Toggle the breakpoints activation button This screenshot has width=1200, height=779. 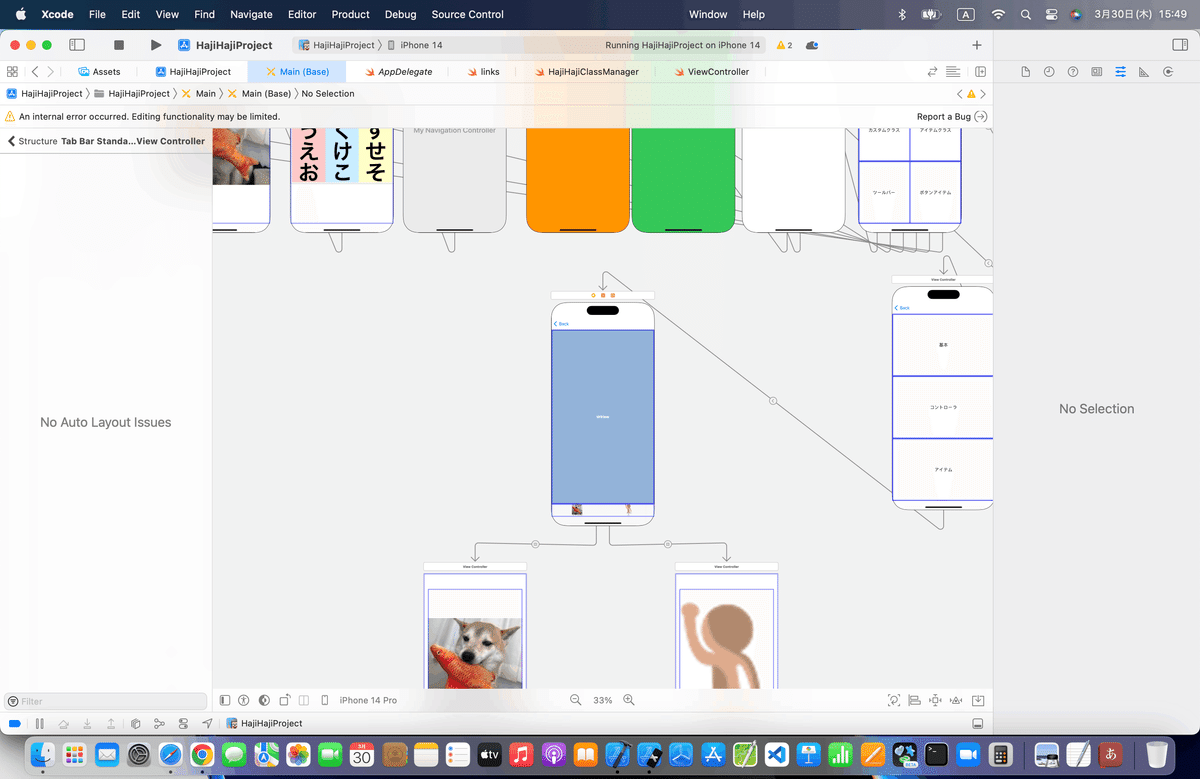[15, 723]
